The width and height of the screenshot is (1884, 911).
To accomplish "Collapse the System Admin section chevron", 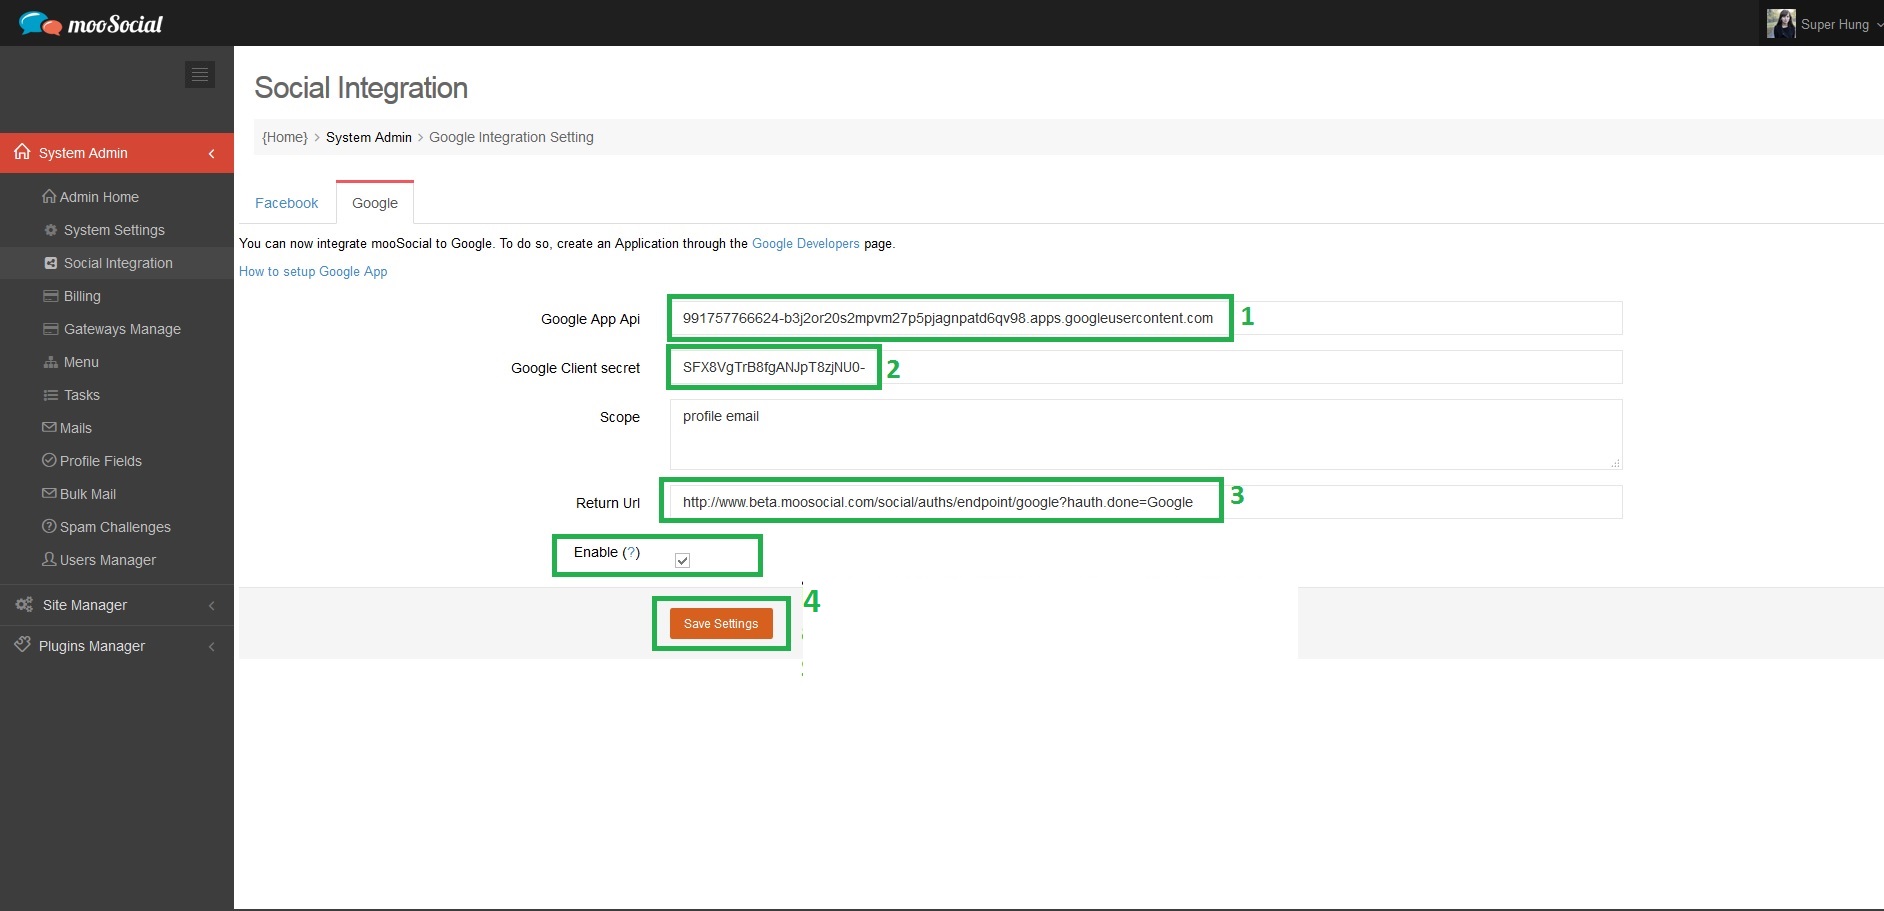I will click(x=211, y=153).
